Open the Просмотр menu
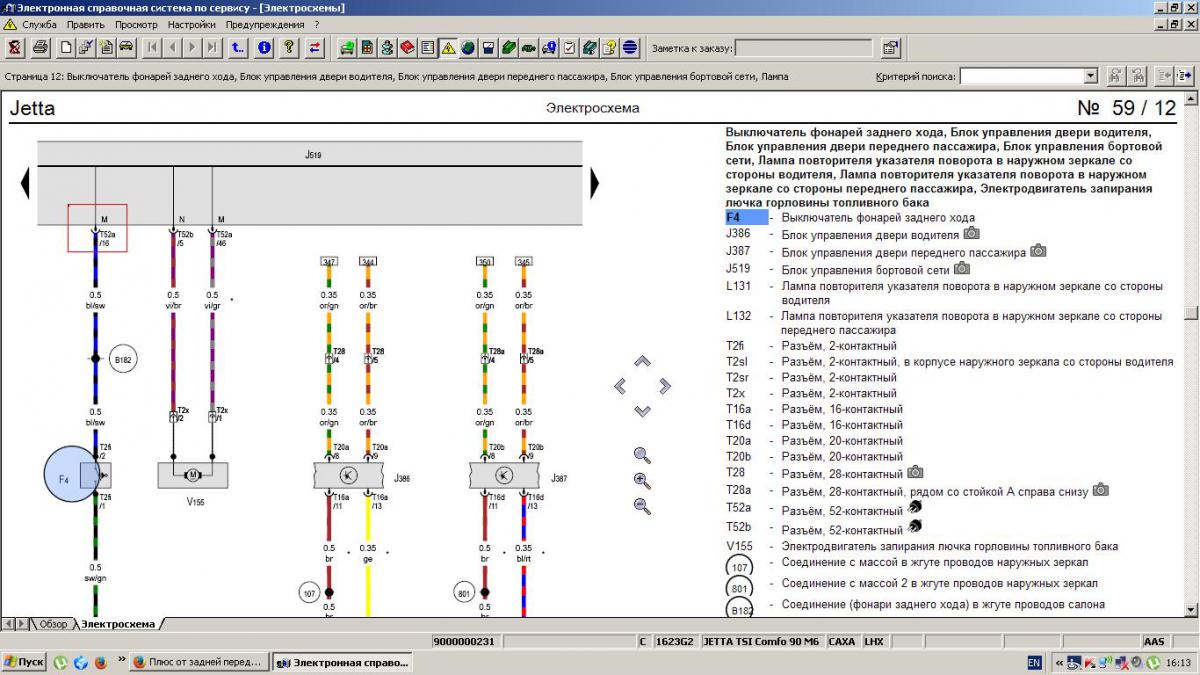The image size is (1200, 675). tap(136, 24)
